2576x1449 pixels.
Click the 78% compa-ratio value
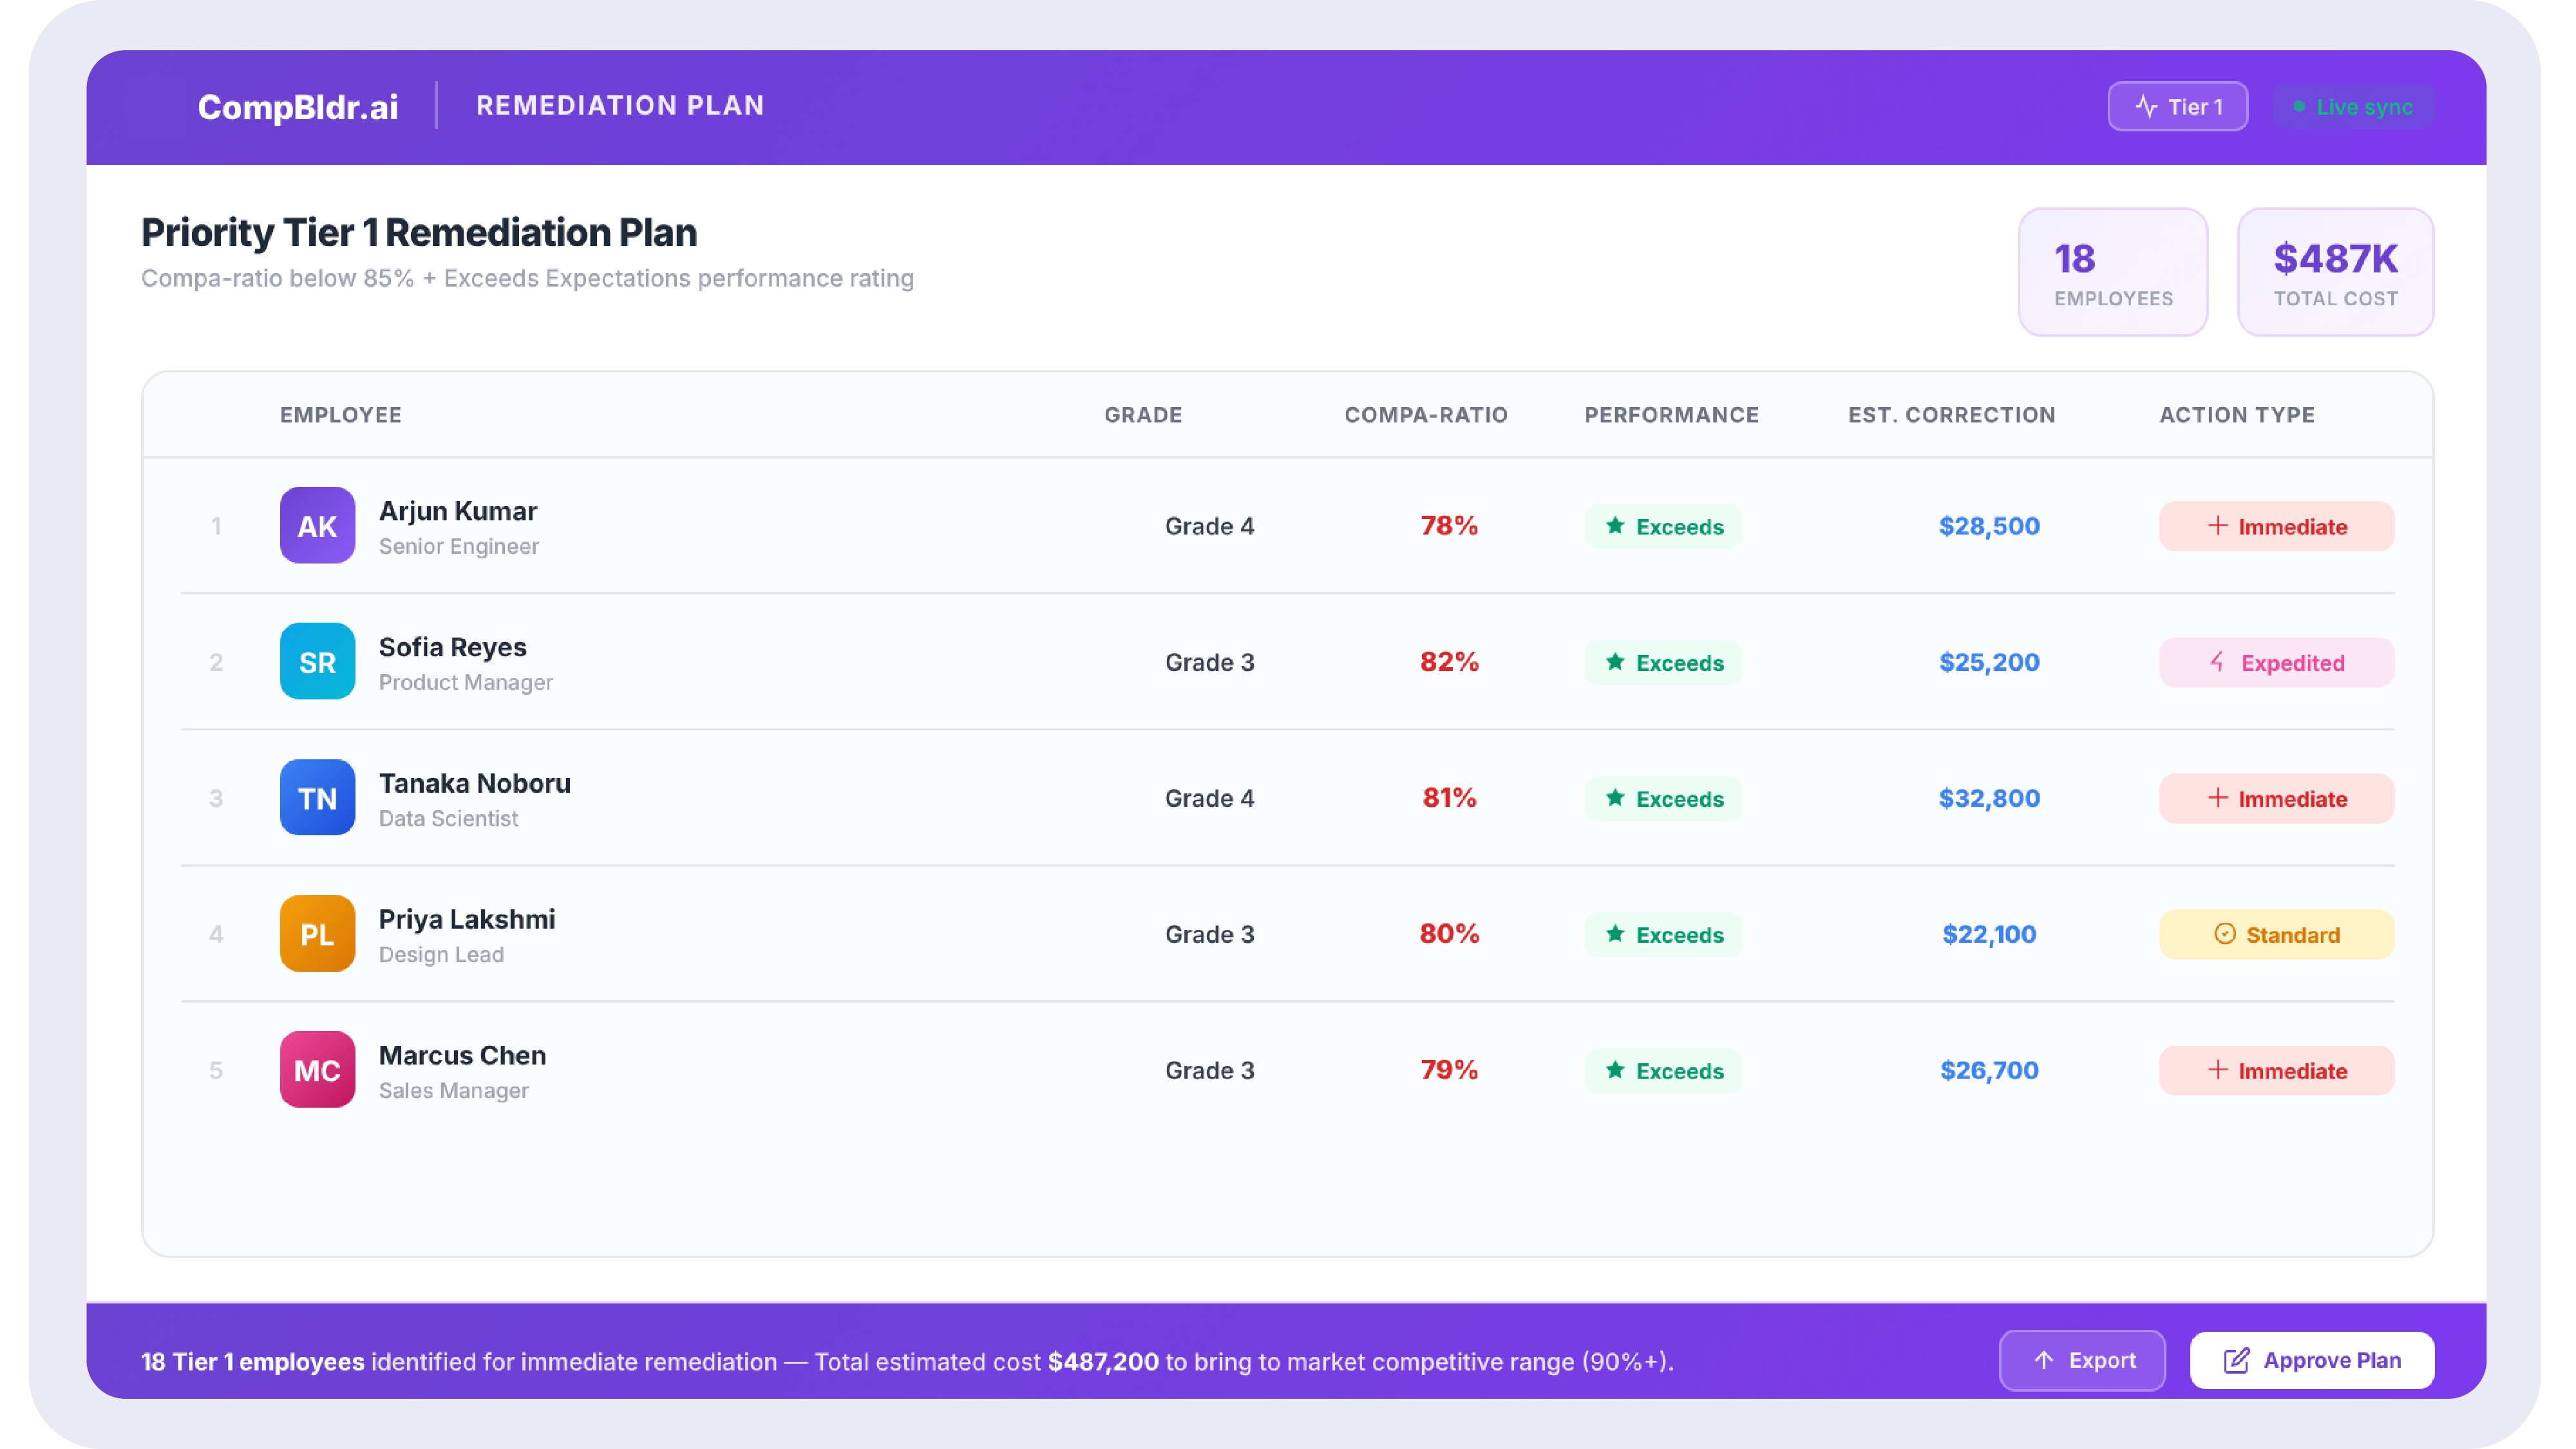tap(1449, 525)
